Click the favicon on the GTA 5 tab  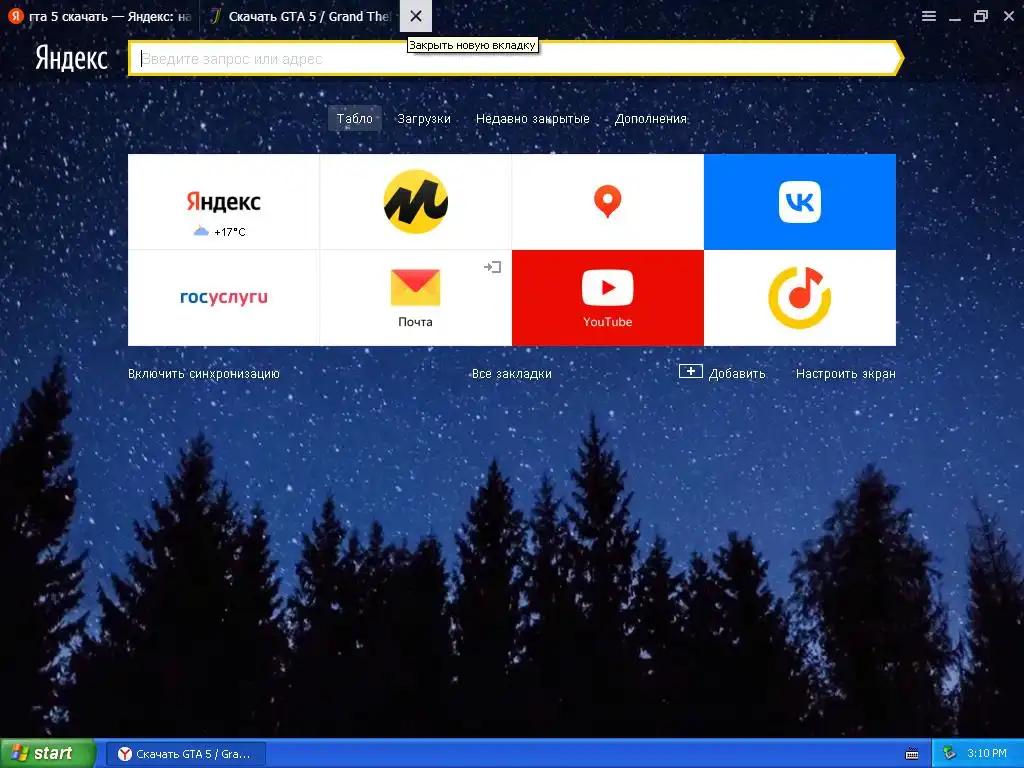tap(216, 16)
